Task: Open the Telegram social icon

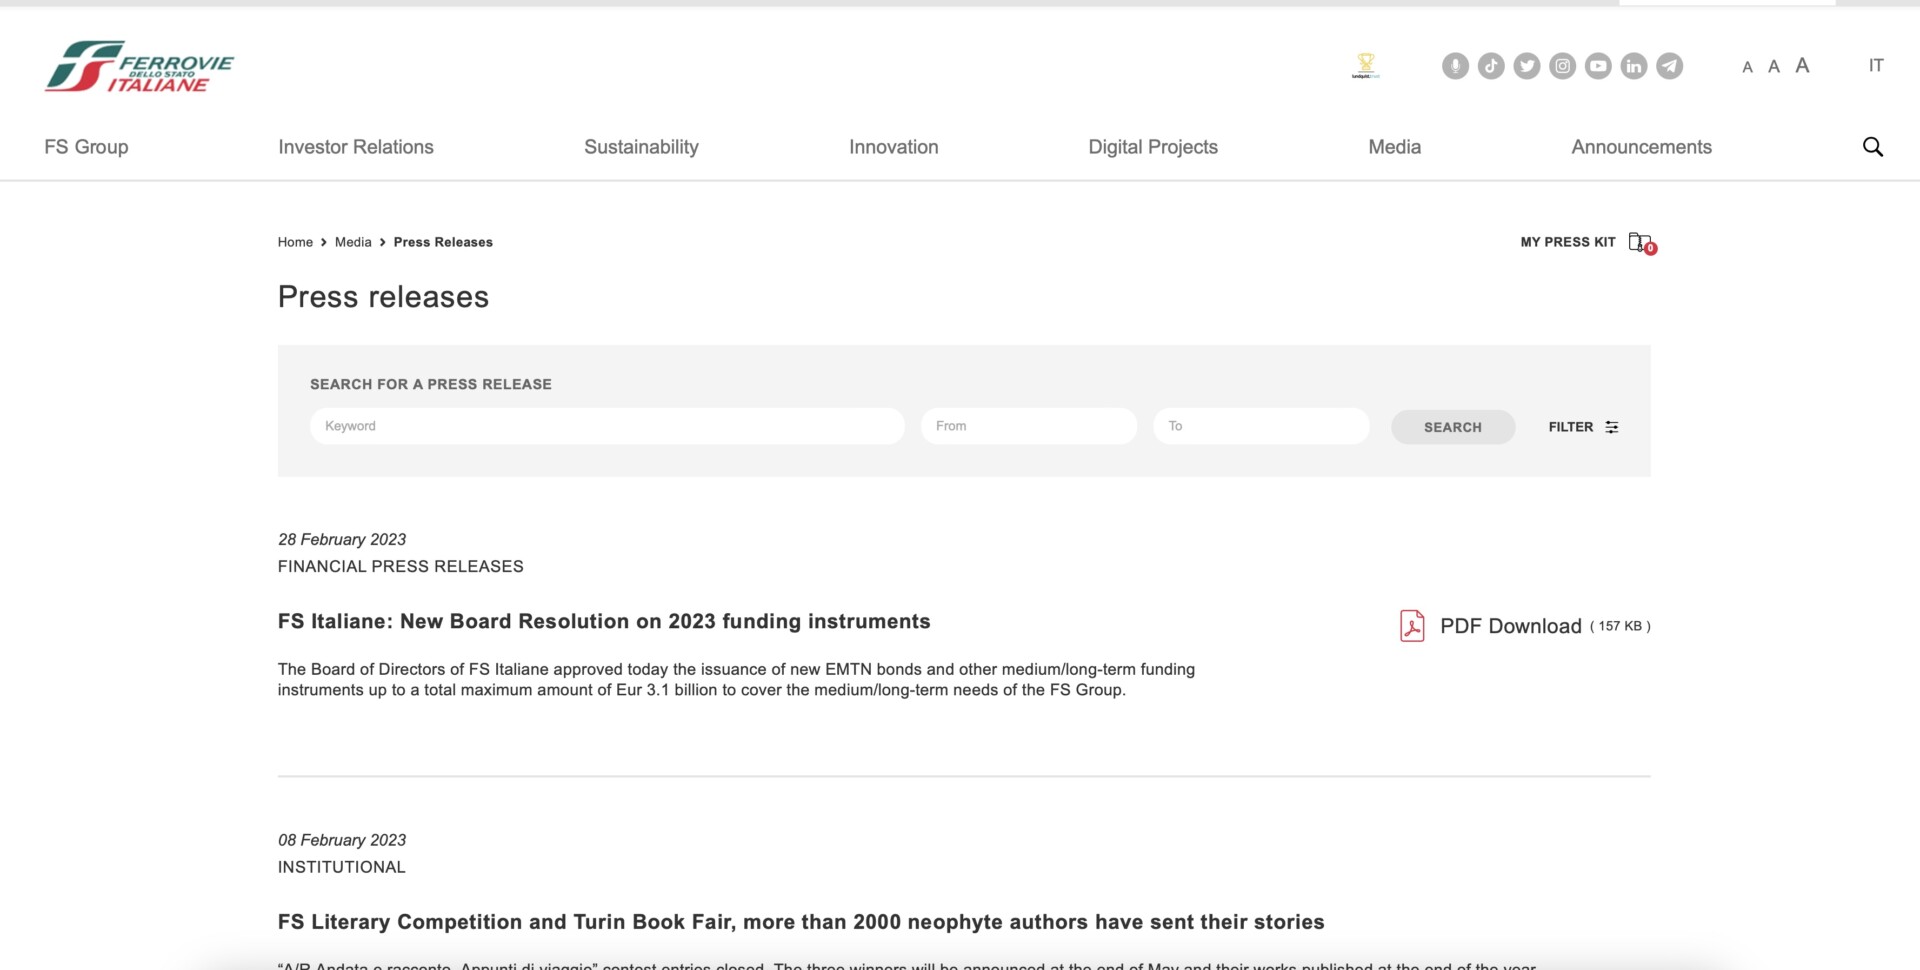Action: coord(1670,66)
